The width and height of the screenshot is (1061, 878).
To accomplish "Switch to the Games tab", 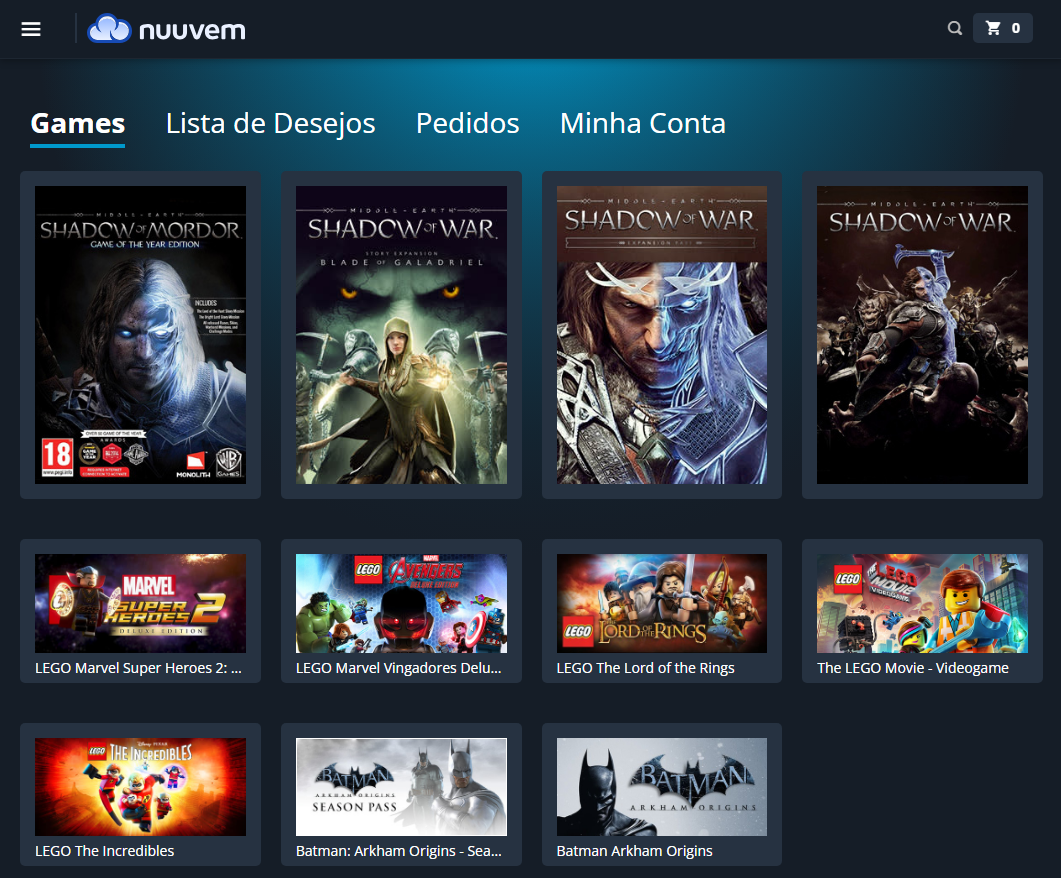I will (x=78, y=124).
